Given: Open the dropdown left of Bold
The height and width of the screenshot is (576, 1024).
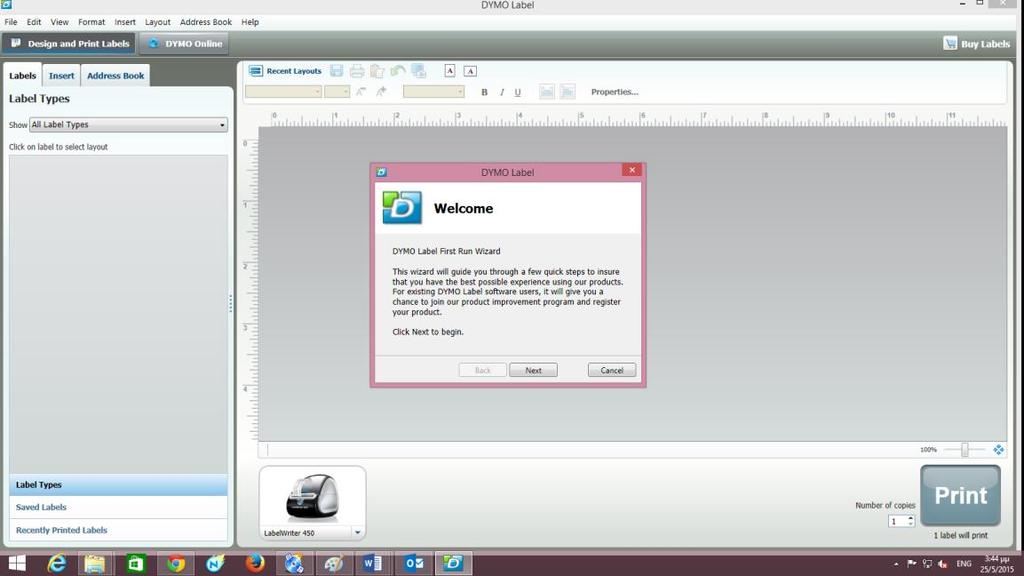Looking at the screenshot, I should [x=434, y=92].
